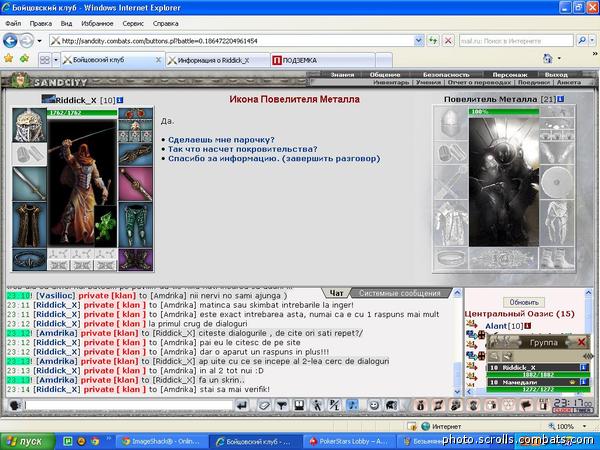Choose dialog option Так что насчет покровительства?
Image resolution: width=600 pixels, height=450 pixels.
click(x=243, y=149)
